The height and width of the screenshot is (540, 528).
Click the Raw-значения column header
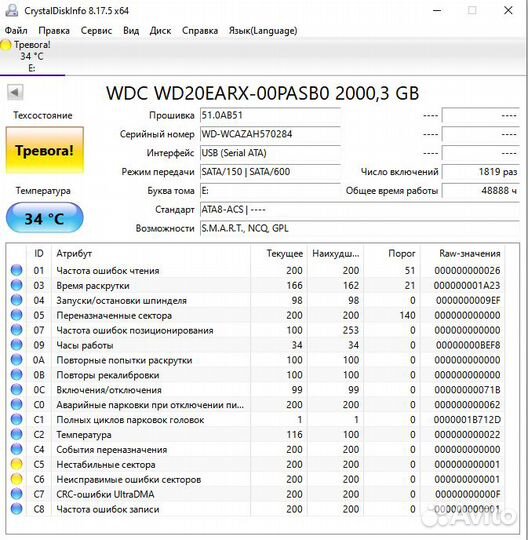(463, 254)
